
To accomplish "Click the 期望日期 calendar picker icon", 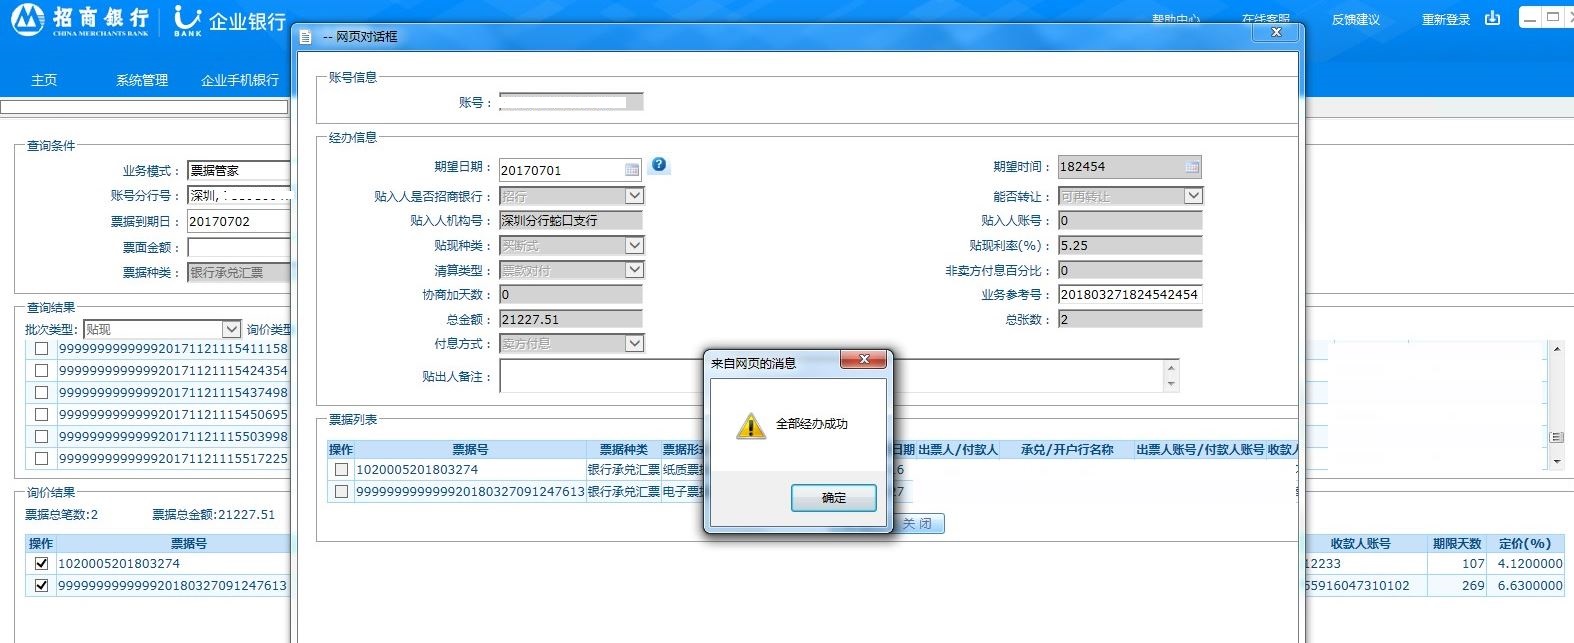I will coord(632,170).
